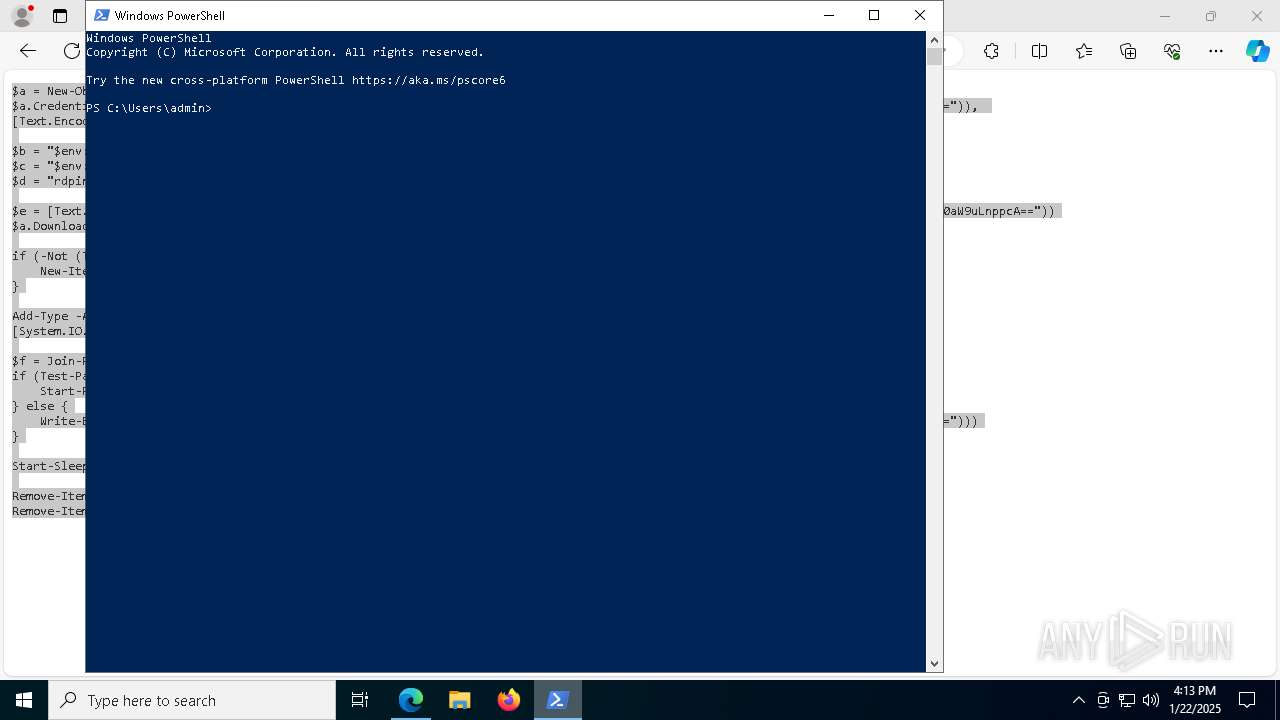Open Microsoft Edge from the taskbar
The height and width of the screenshot is (720, 1280).
click(x=411, y=700)
